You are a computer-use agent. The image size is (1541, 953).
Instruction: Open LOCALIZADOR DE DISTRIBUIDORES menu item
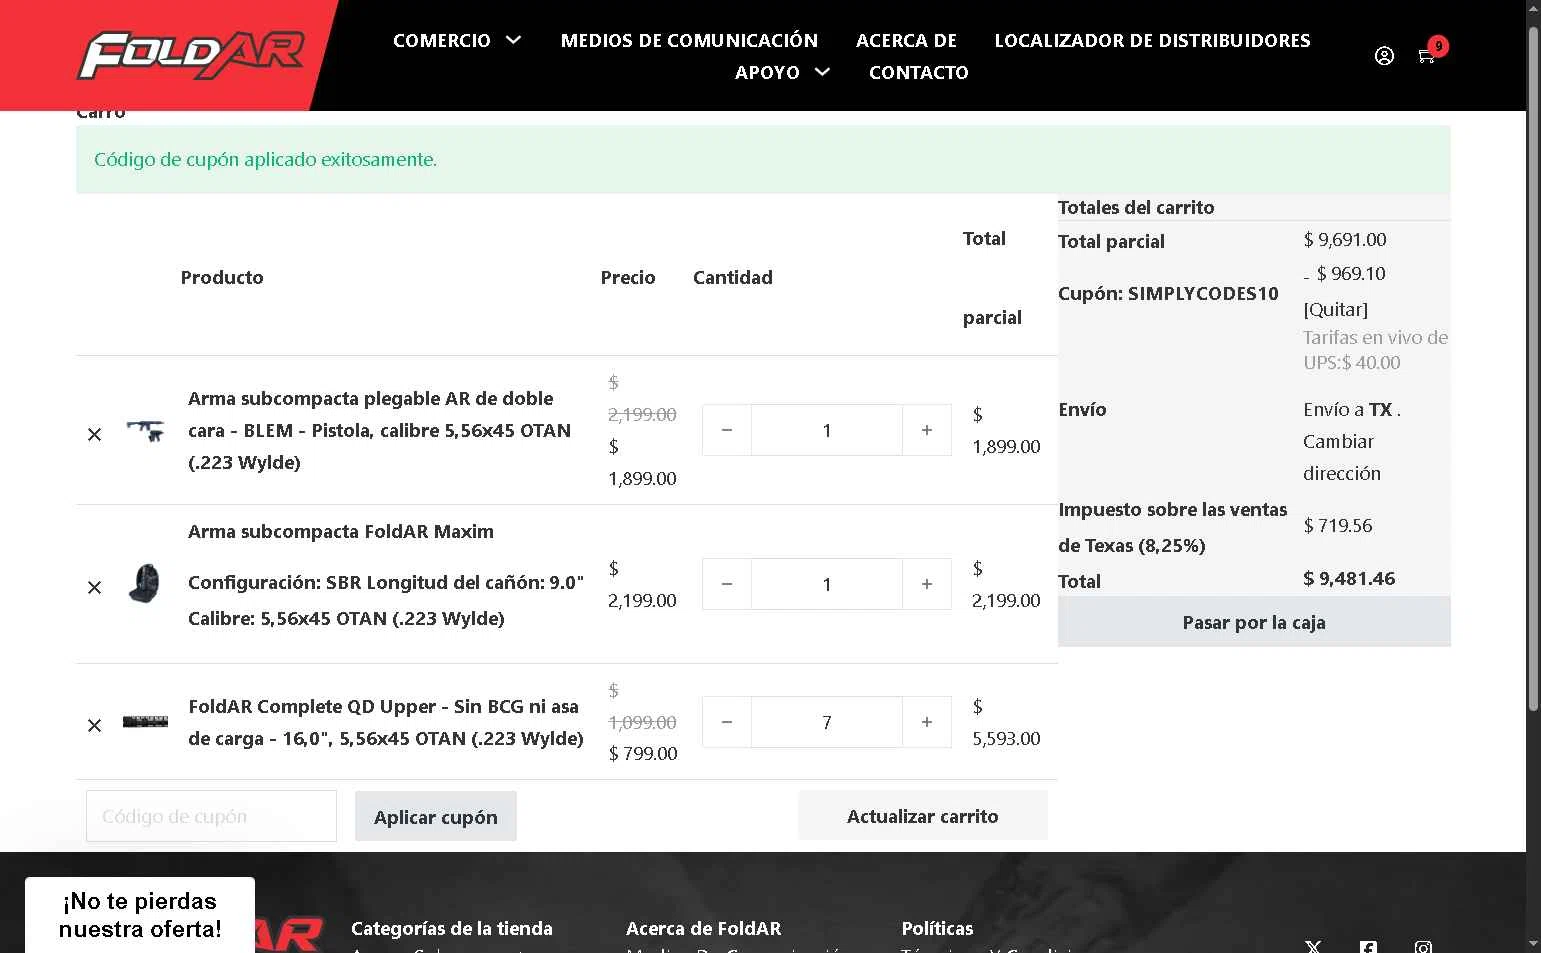click(1152, 40)
